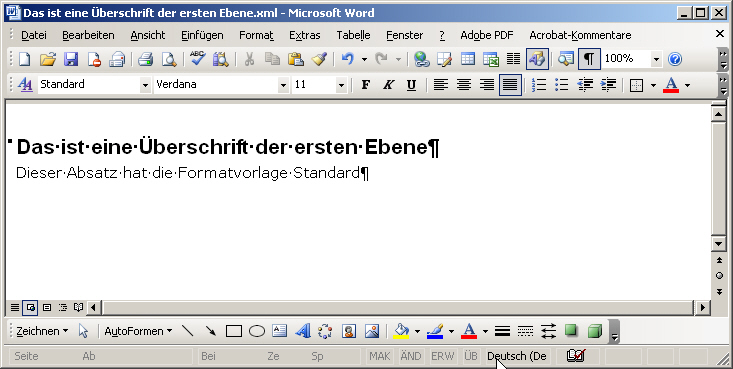Viewport: 733px width, 369px height.
Task: Apply red font color in formatting toolbar
Action: click(x=671, y=85)
